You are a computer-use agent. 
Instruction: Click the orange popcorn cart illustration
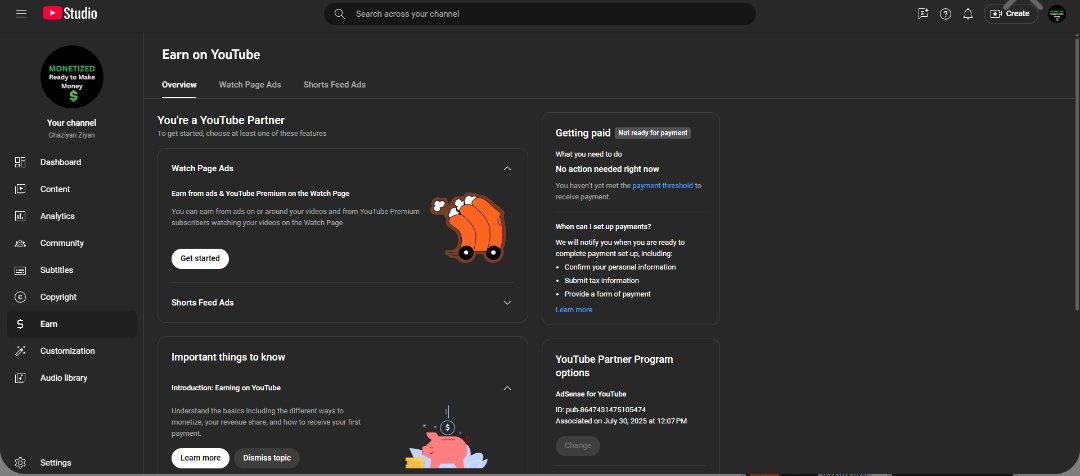(x=470, y=227)
